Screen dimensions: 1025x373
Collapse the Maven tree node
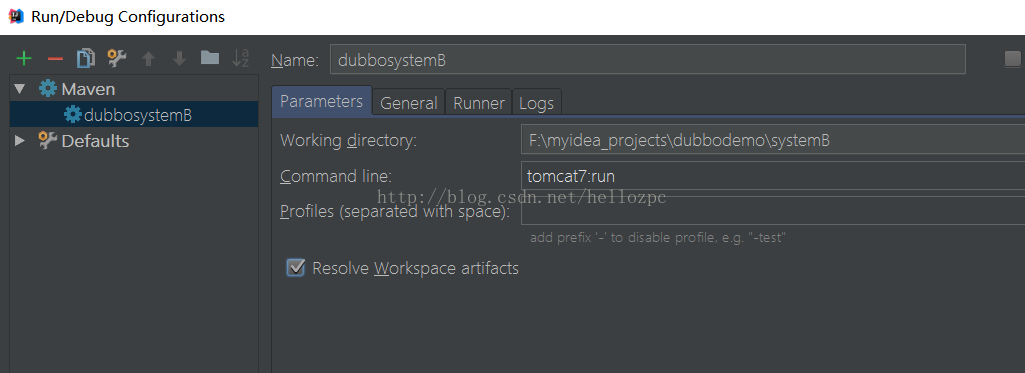[x=20, y=89]
